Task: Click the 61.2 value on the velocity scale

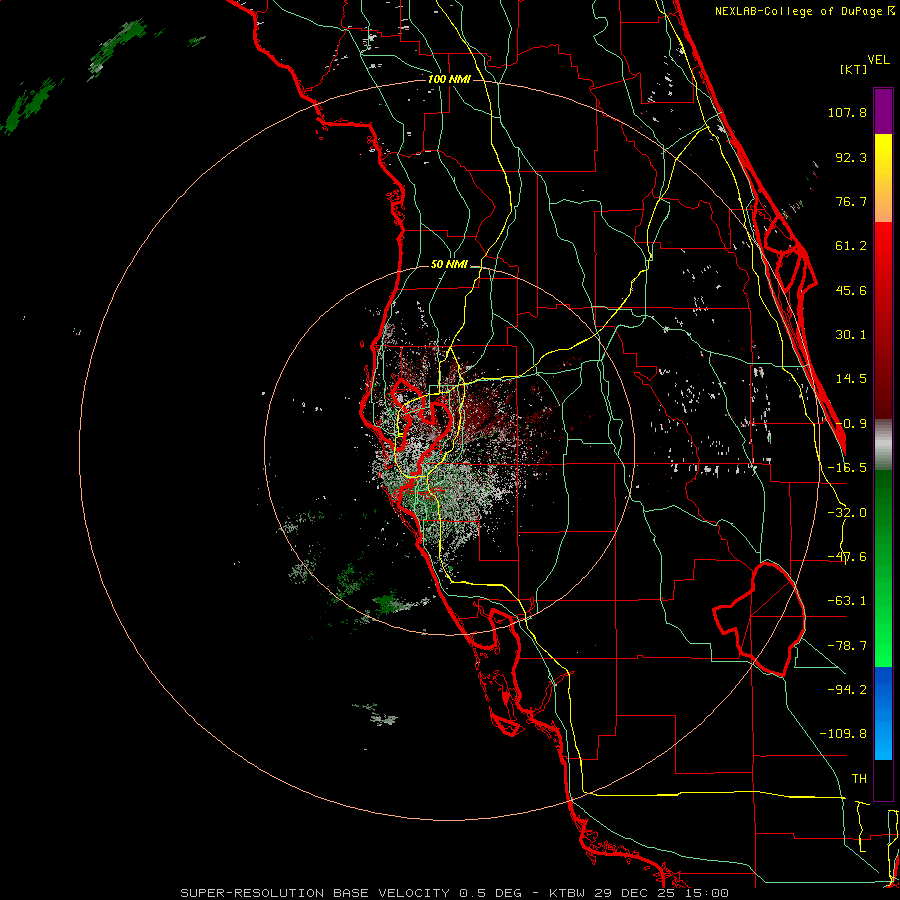Action: tap(851, 246)
